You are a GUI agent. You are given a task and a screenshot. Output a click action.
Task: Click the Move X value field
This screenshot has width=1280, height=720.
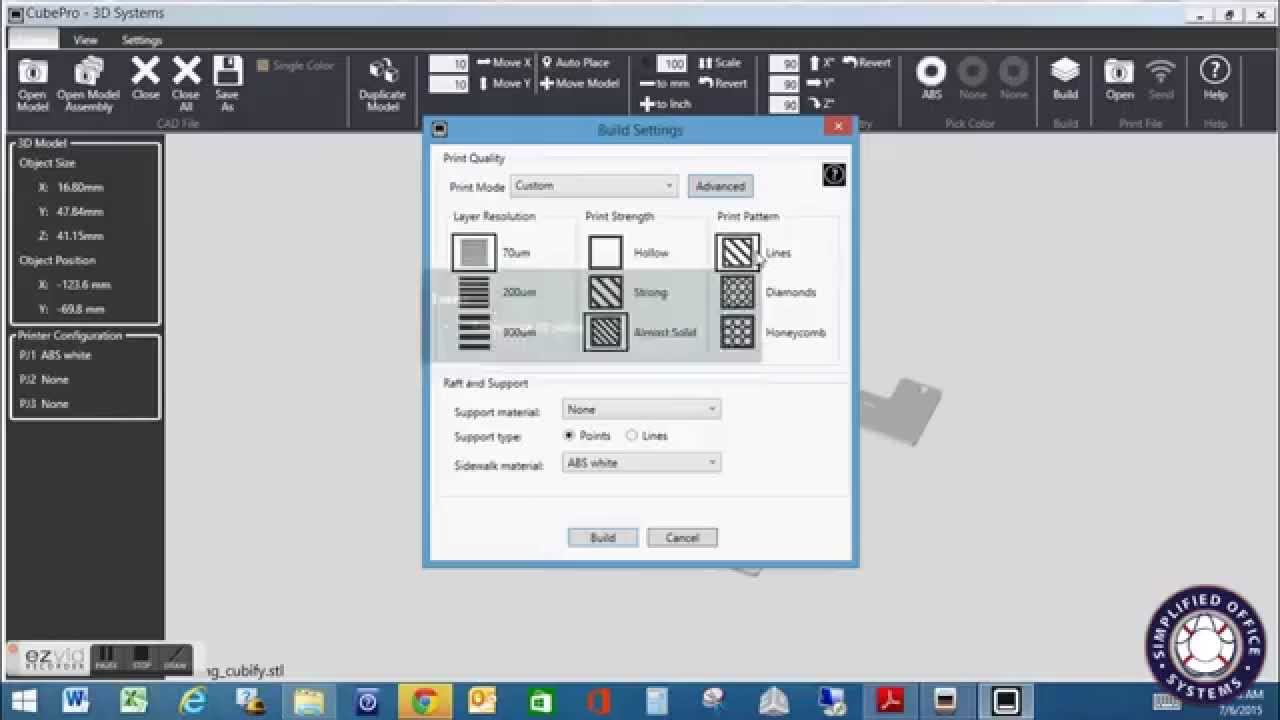(449, 63)
